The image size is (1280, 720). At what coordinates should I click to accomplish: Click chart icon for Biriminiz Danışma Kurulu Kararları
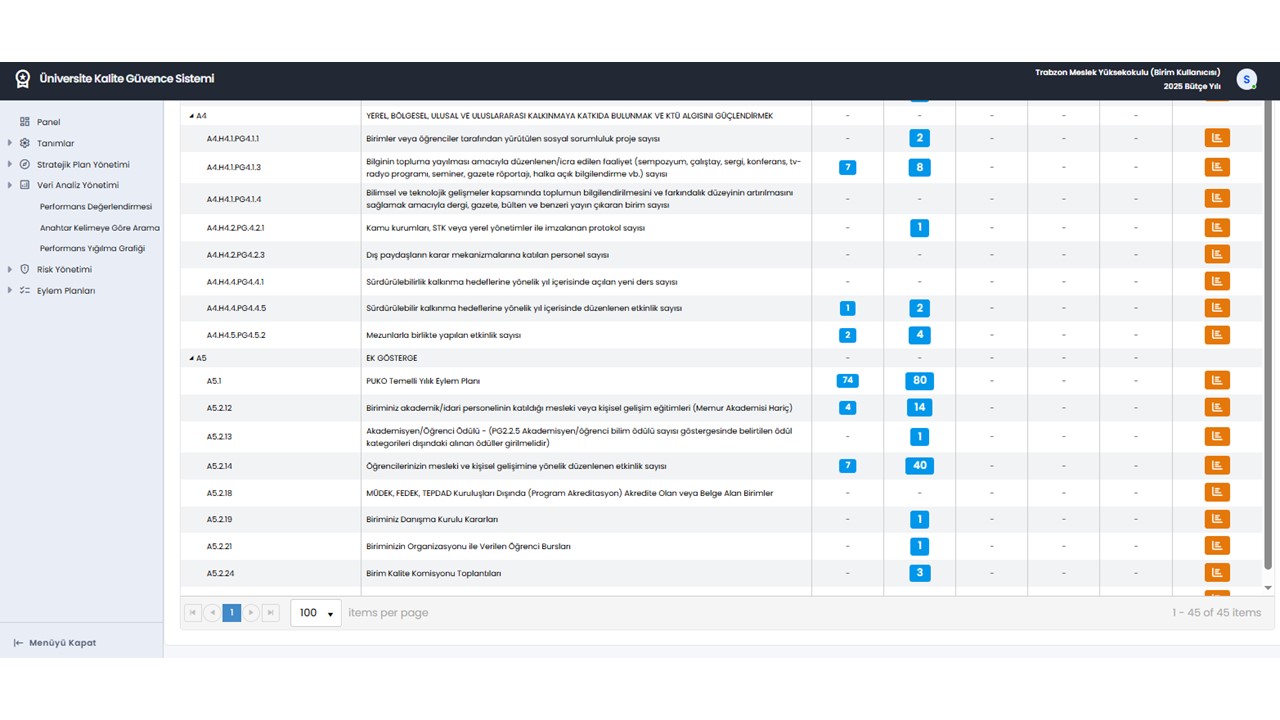[x=1217, y=519]
